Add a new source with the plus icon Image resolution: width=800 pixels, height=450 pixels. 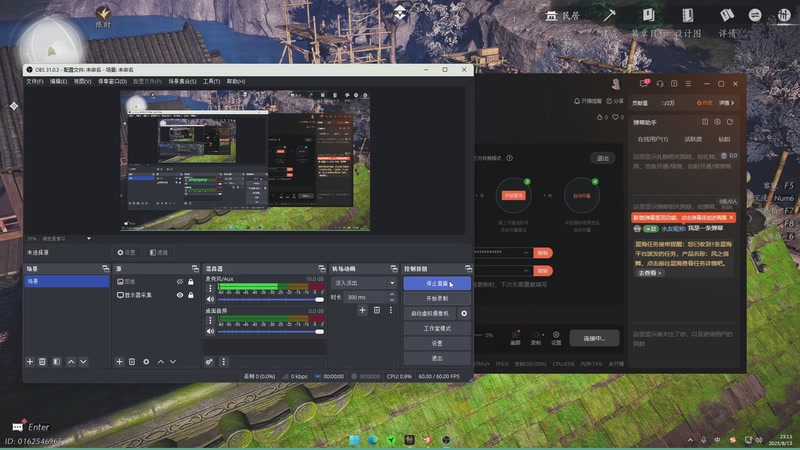pos(119,362)
